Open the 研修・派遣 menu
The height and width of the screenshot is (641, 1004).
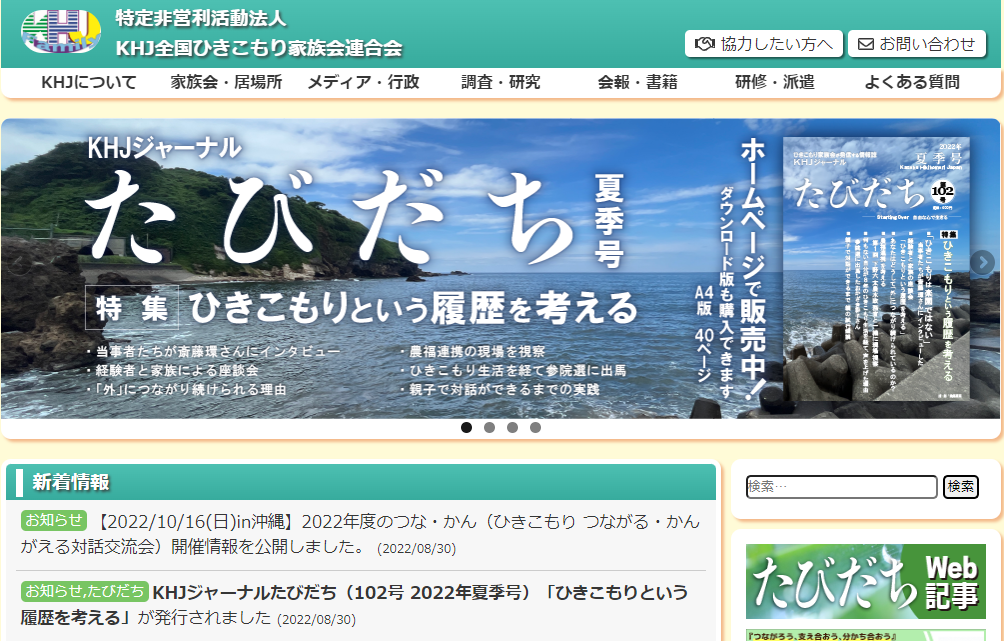tap(775, 82)
